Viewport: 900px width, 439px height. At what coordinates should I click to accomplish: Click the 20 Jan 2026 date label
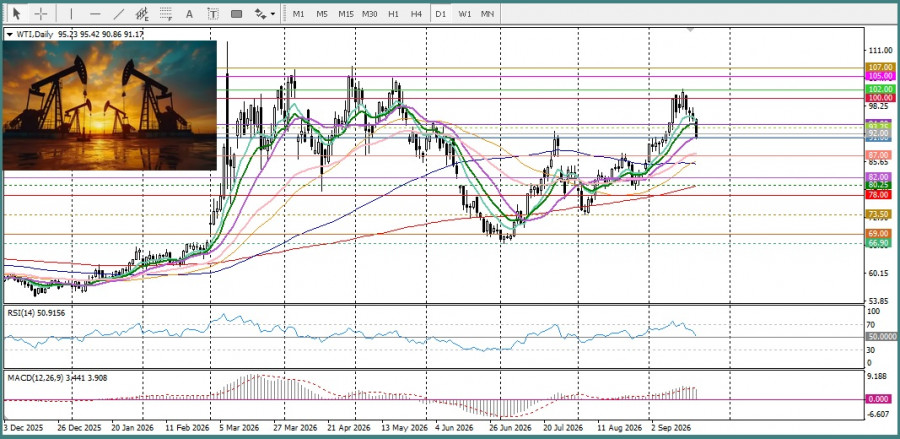(133, 428)
